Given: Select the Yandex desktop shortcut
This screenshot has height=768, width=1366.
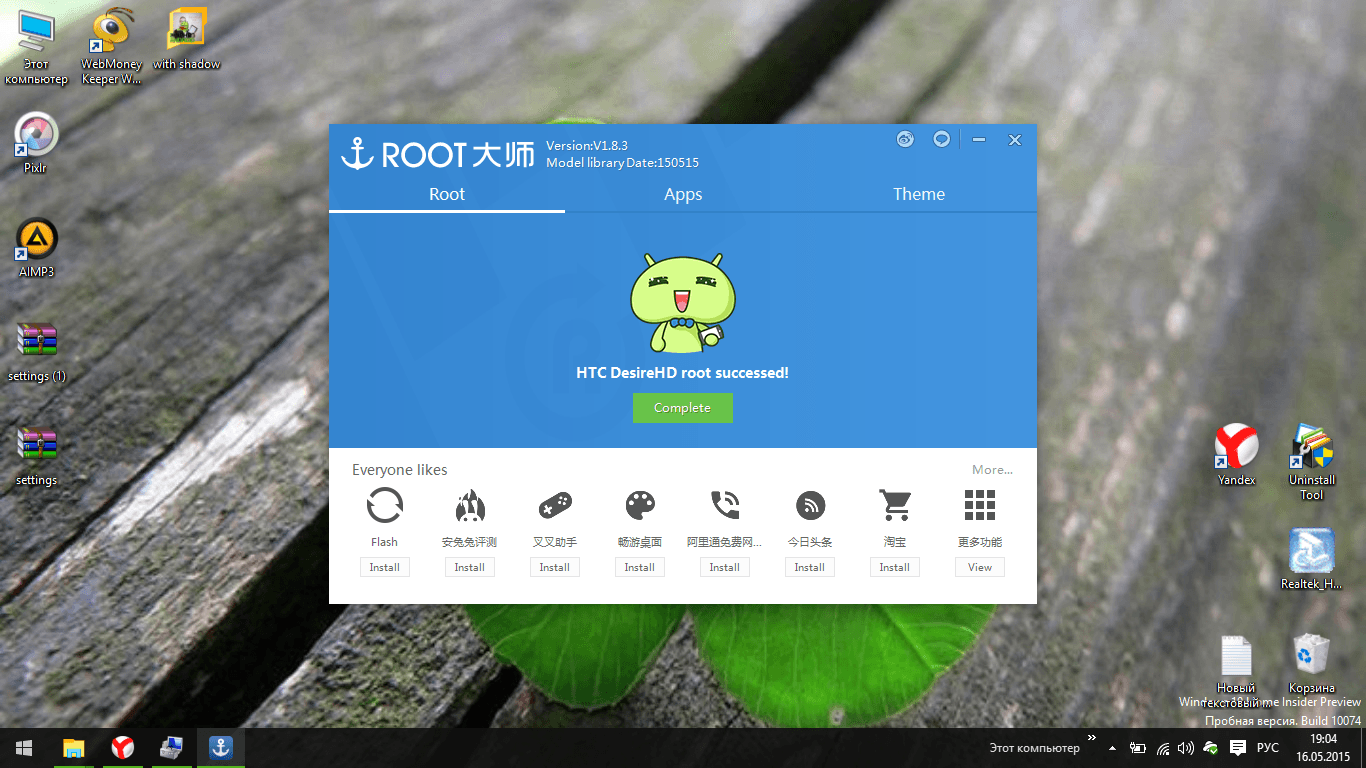Looking at the screenshot, I should tap(1236, 455).
